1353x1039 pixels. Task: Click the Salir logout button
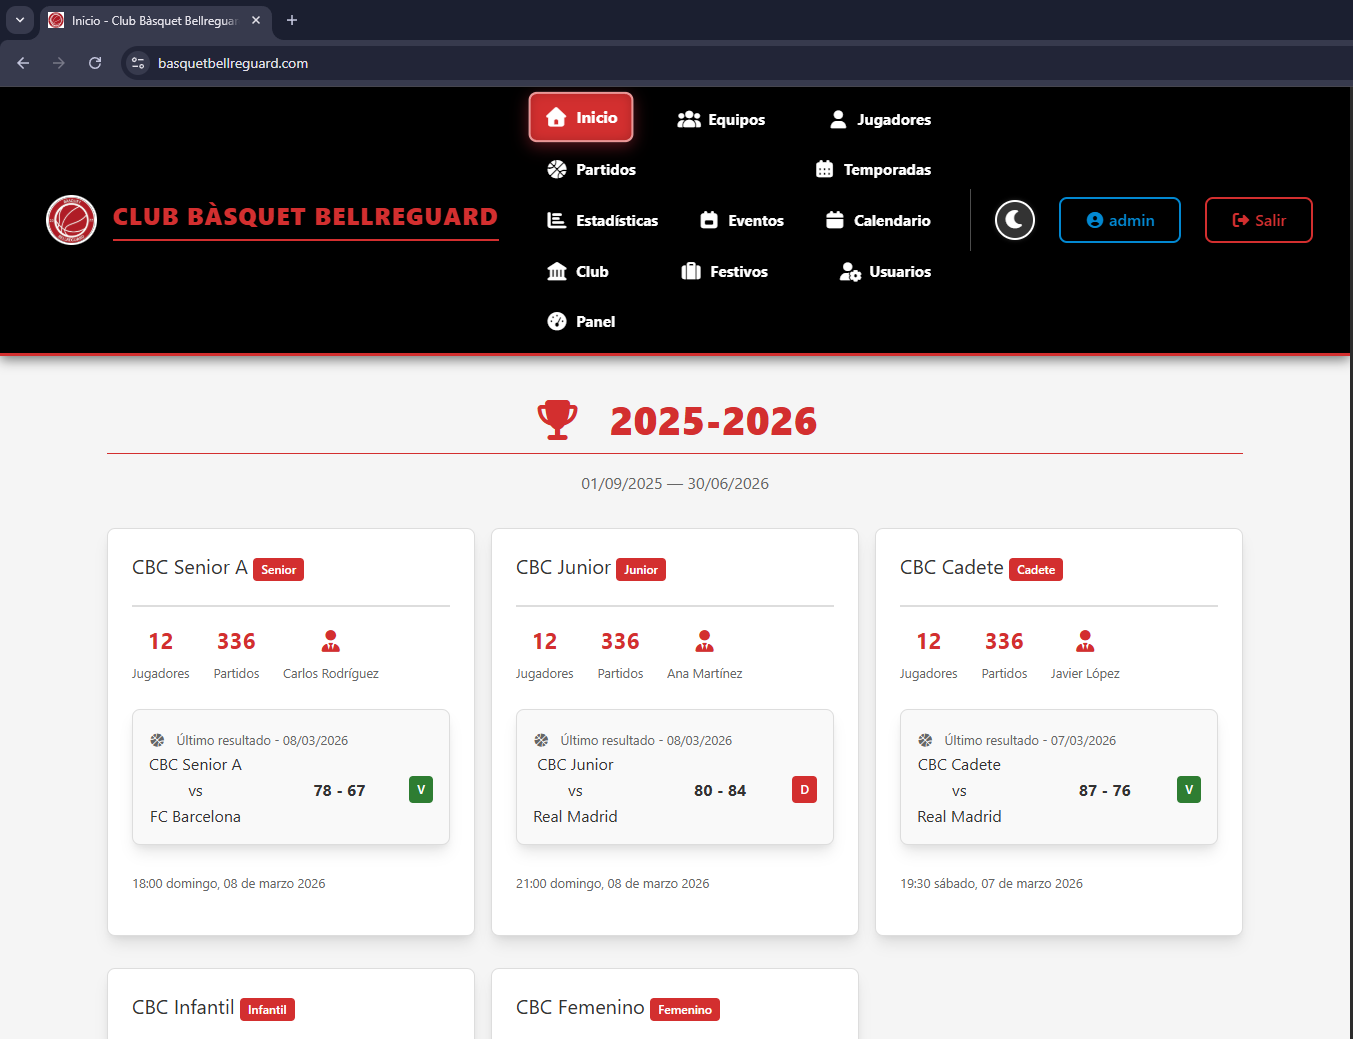click(x=1259, y=220)
